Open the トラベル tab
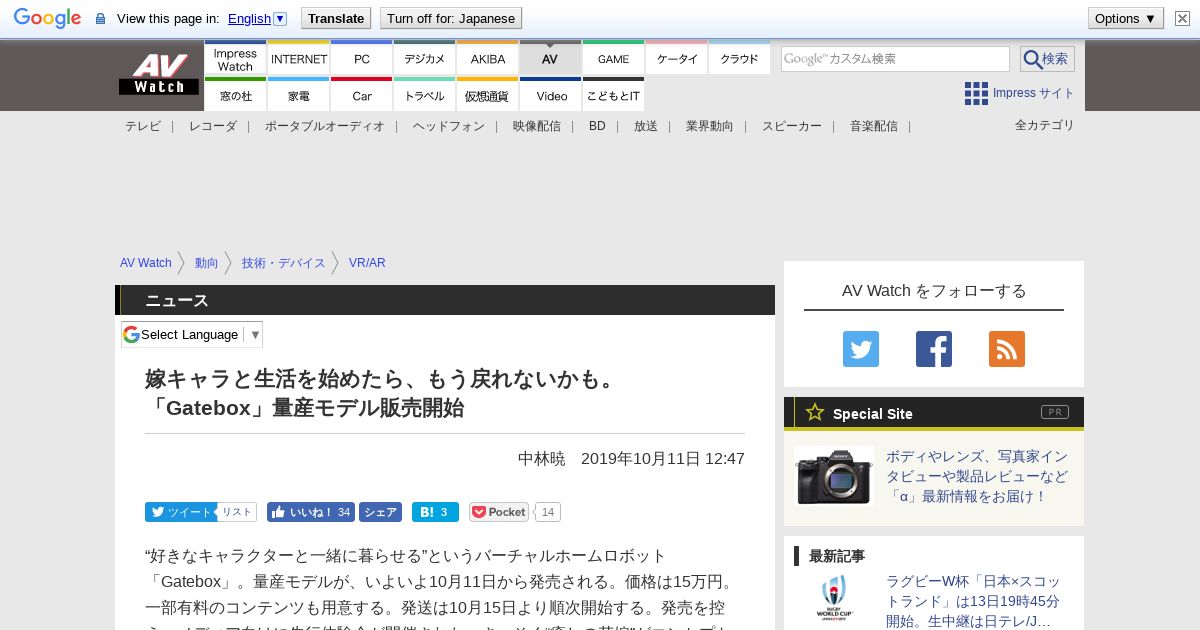Viewport: 1200px width, 630px height. (425, 95)
